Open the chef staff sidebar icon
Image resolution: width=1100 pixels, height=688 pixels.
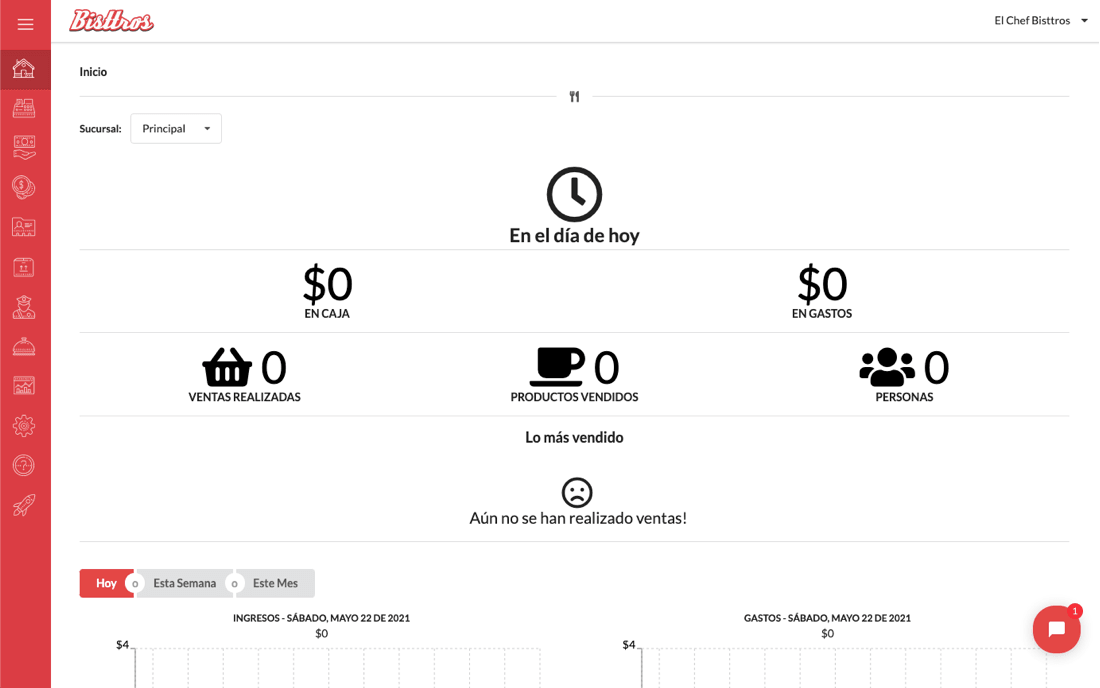(x=24, y=307)
